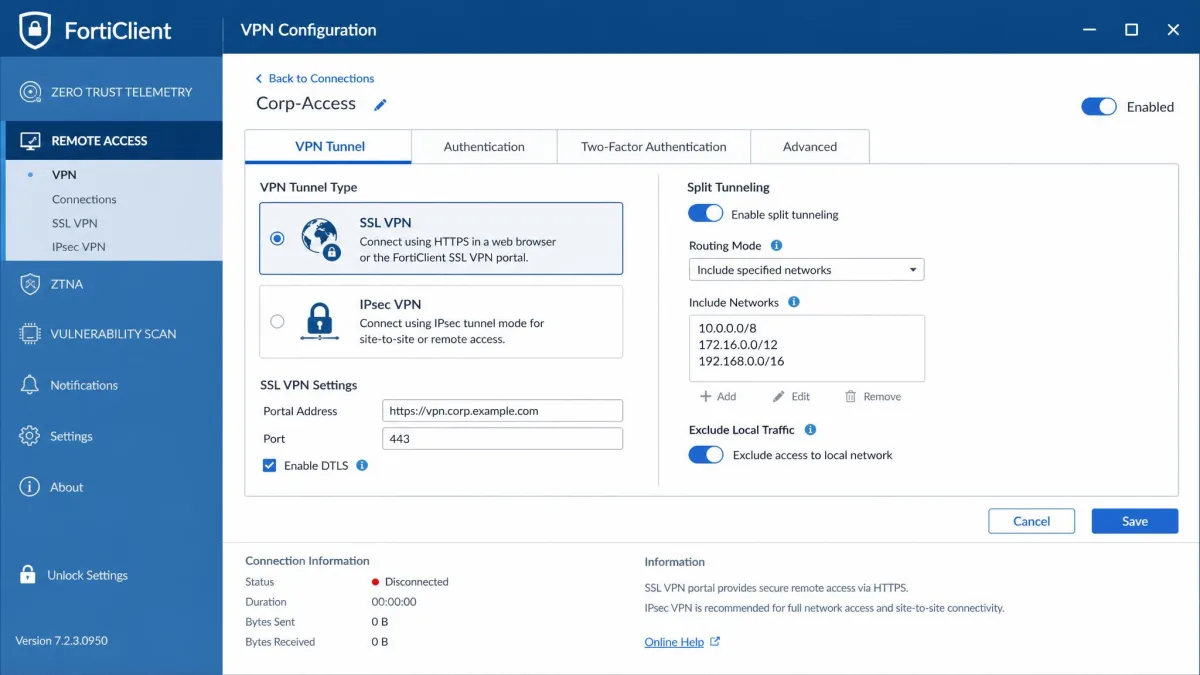This screenshot has height=675, width=1200.
Task: Click the Corp-Access connection name
Action: (x=306, y=104)
